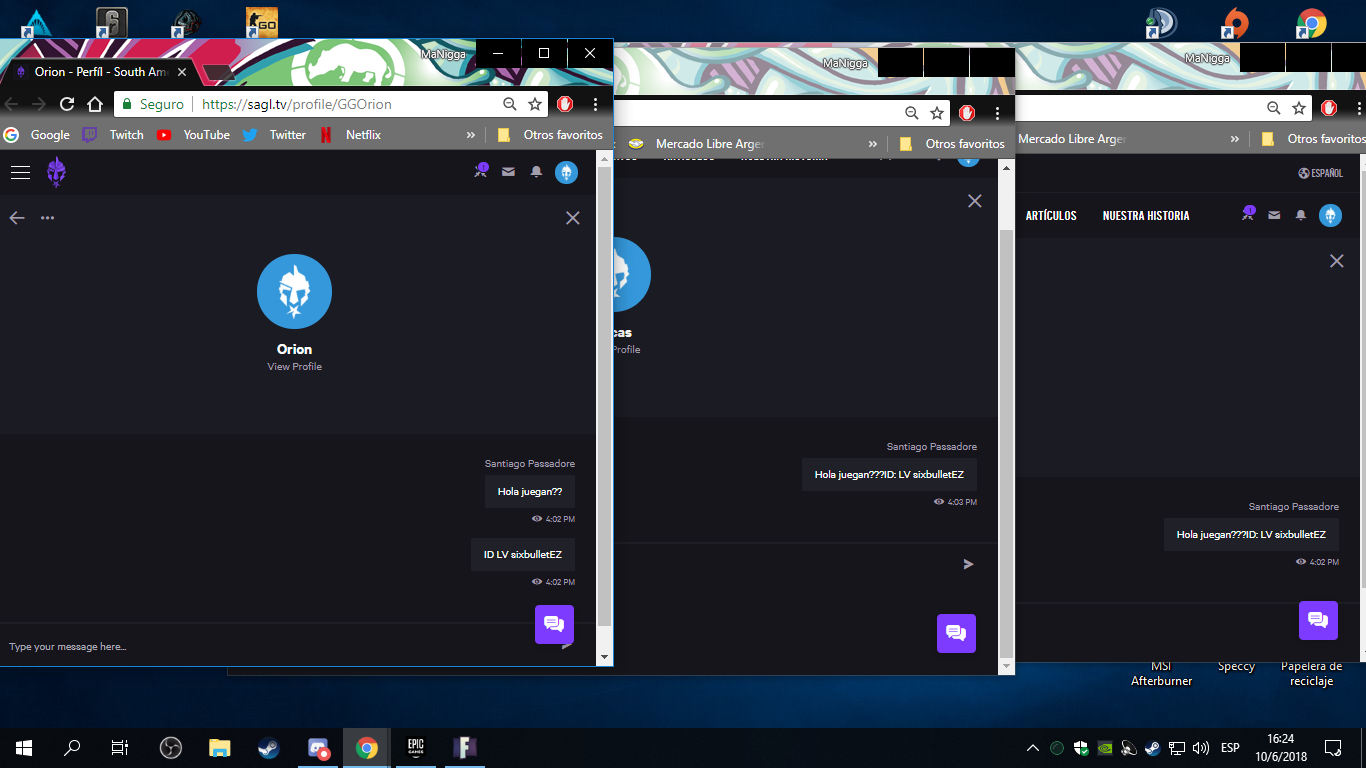Open the Origin desktop shortcut

(1237, 22)
